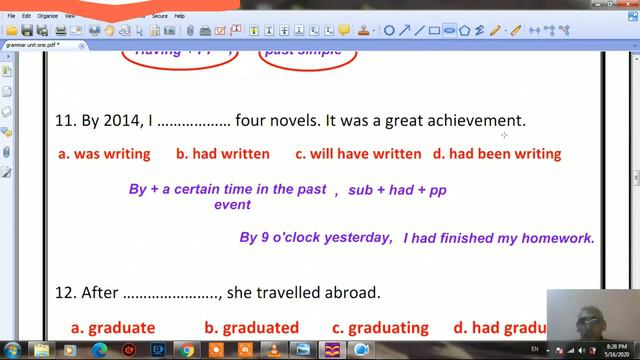Click answer option 'c. will have written'
The image size is (640, 360).
click(x=358, y=154)
